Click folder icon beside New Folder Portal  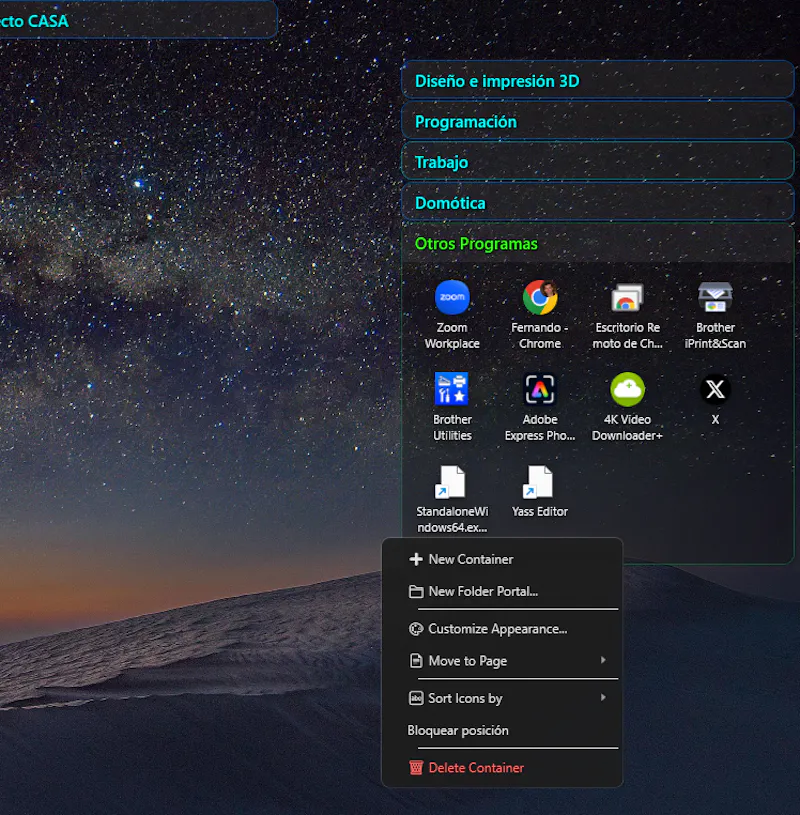click(416, 591)
